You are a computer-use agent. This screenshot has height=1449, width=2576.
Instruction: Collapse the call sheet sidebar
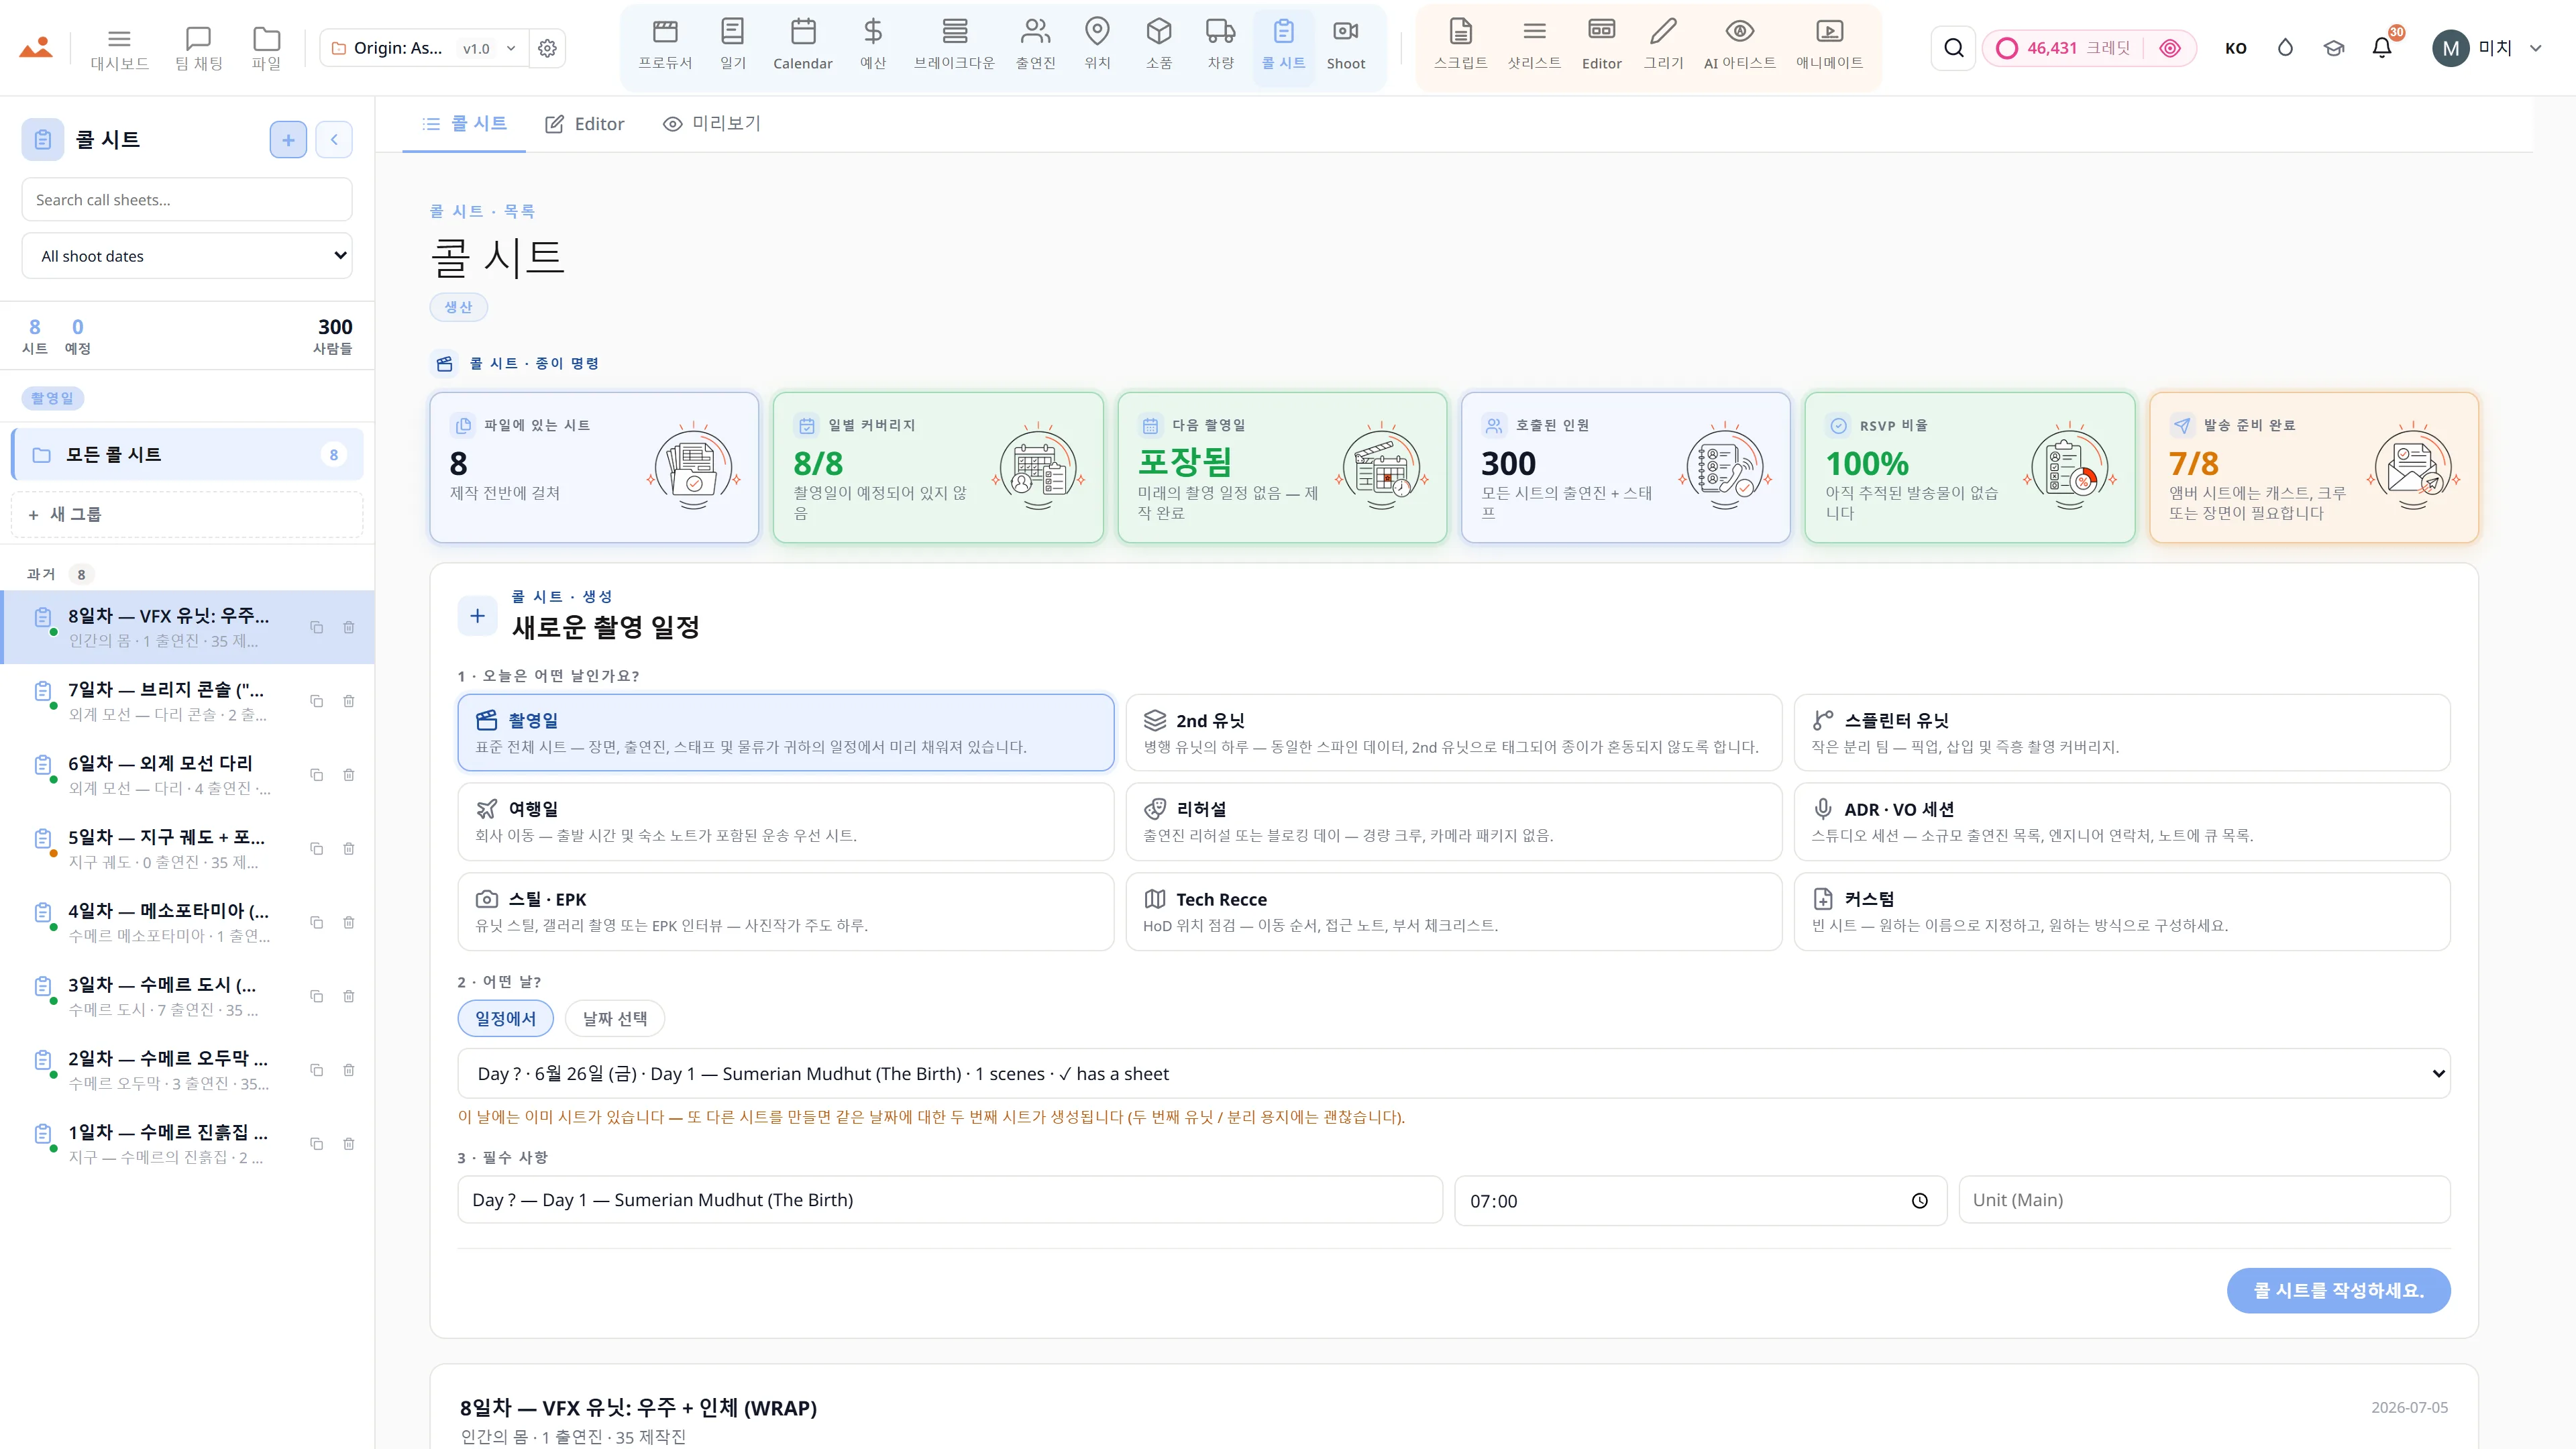pyautogui.click(x=334, y=139)
